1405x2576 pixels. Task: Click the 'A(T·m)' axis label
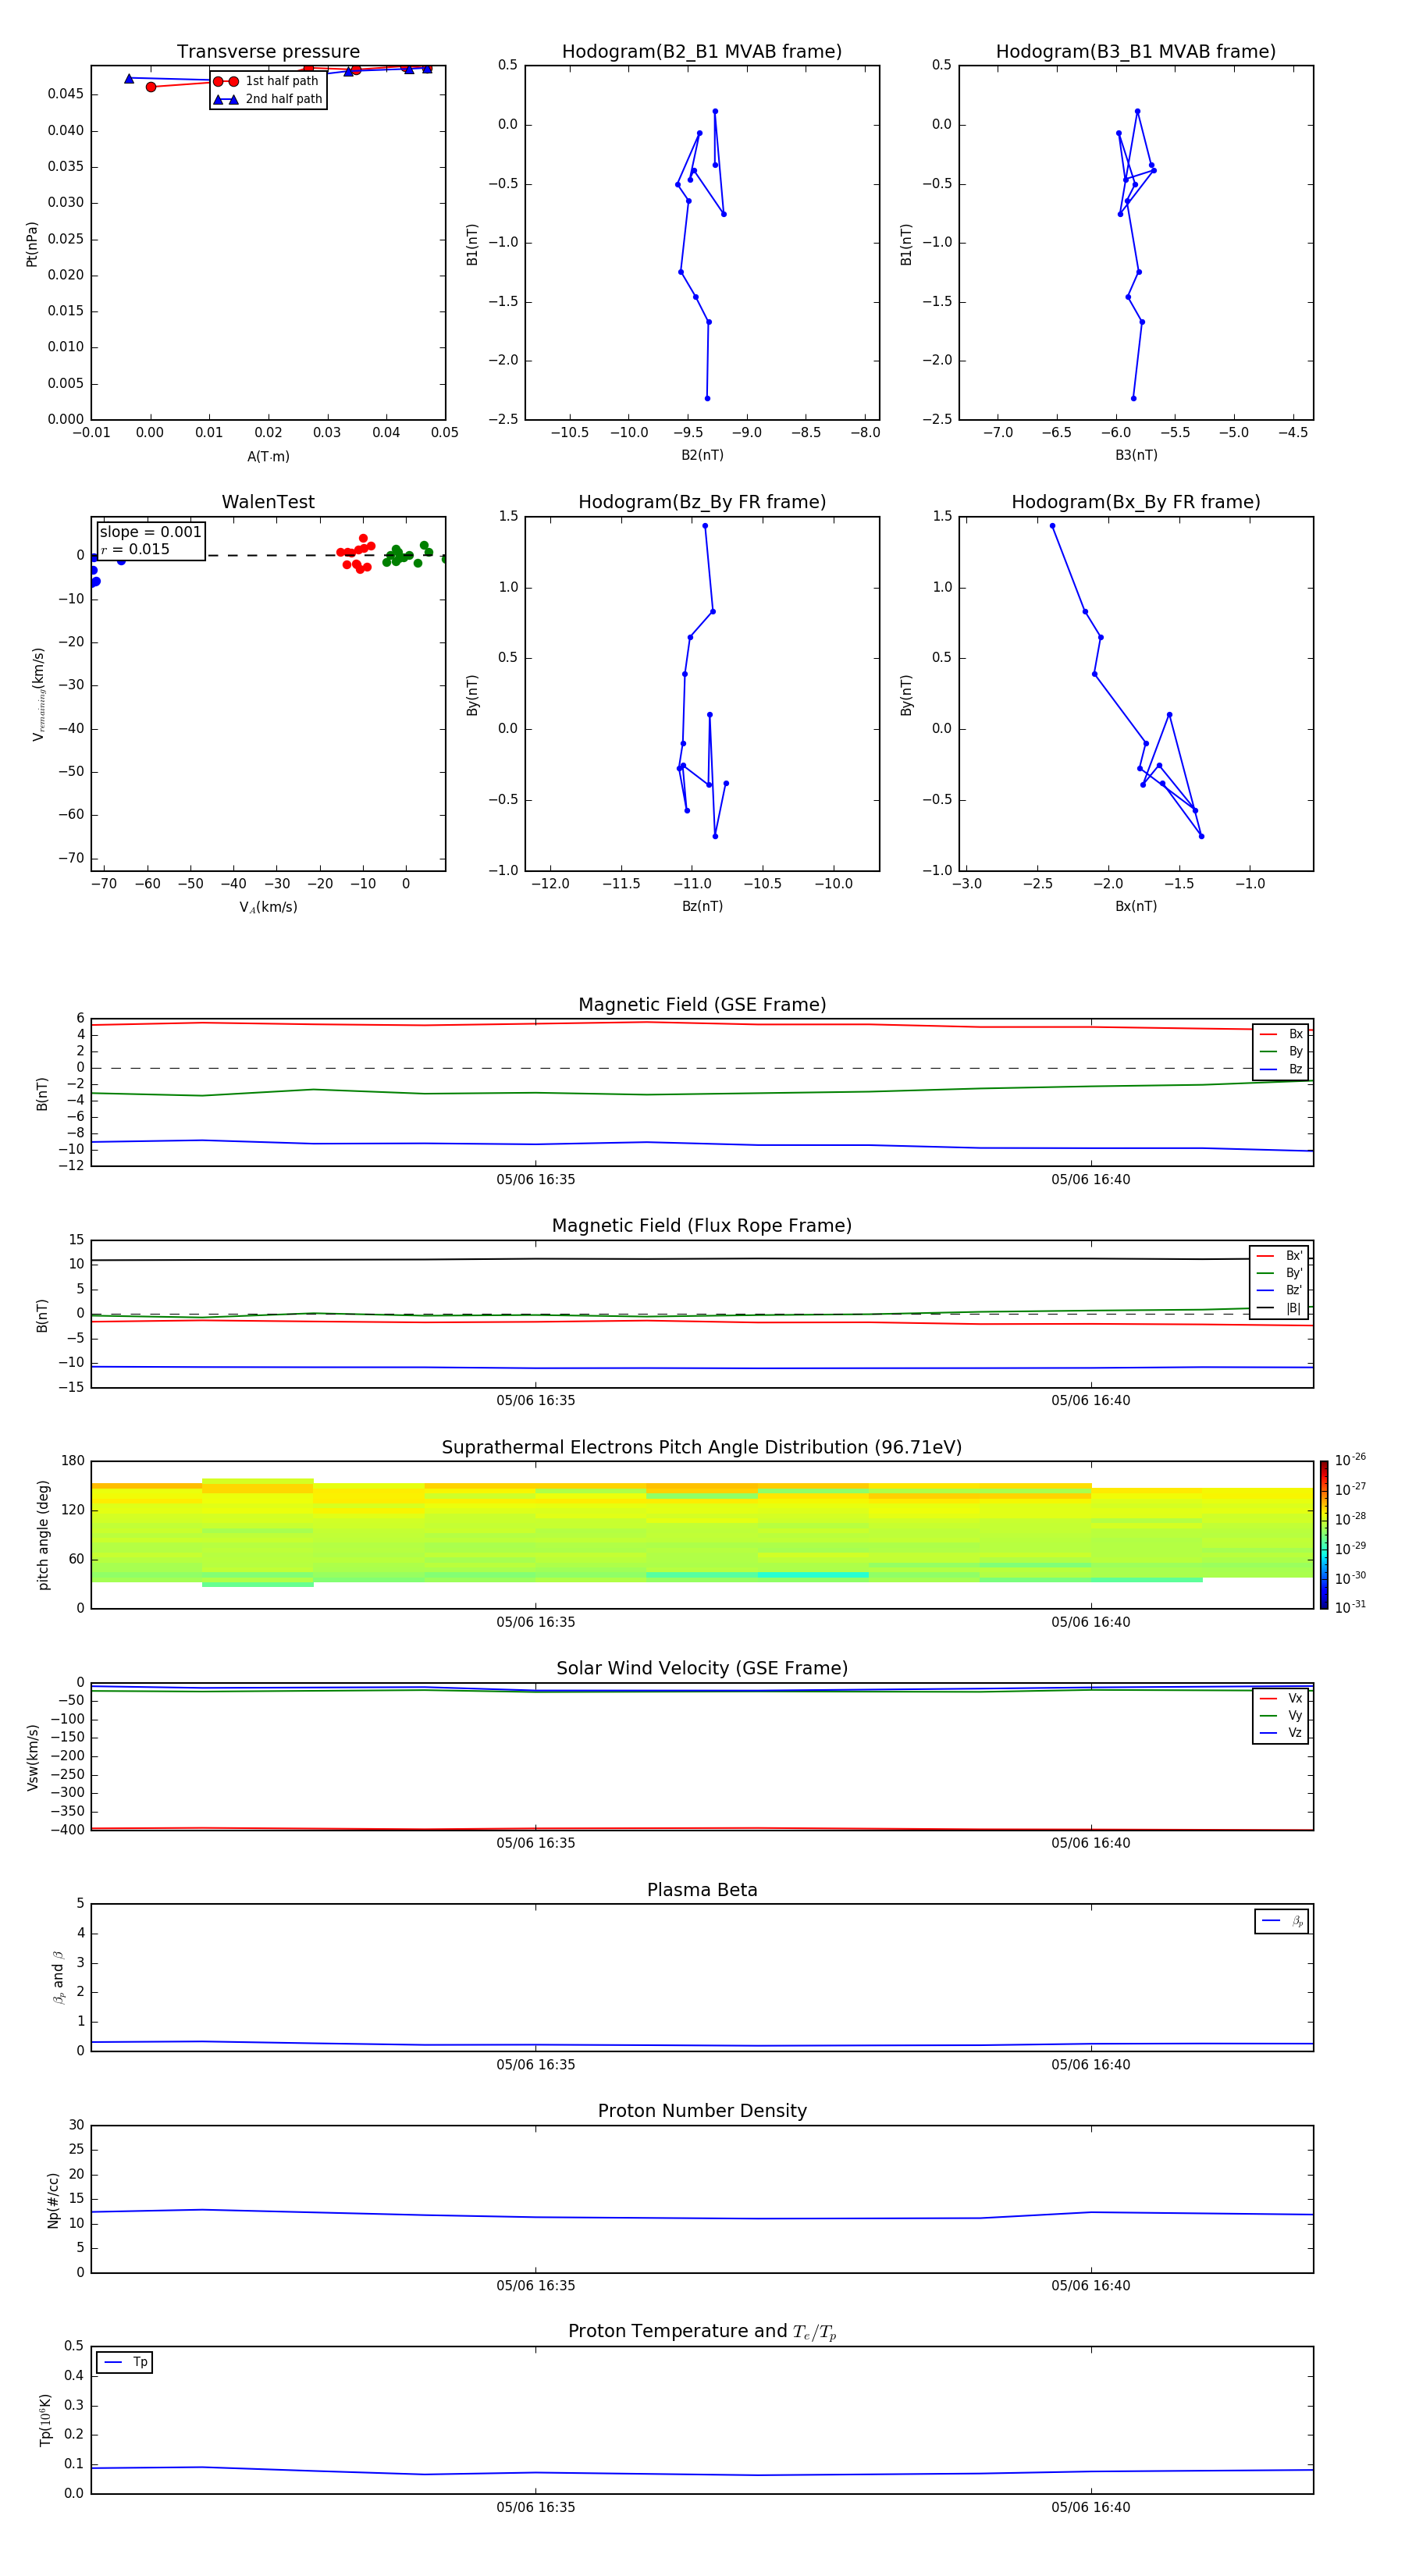(268, 456)
